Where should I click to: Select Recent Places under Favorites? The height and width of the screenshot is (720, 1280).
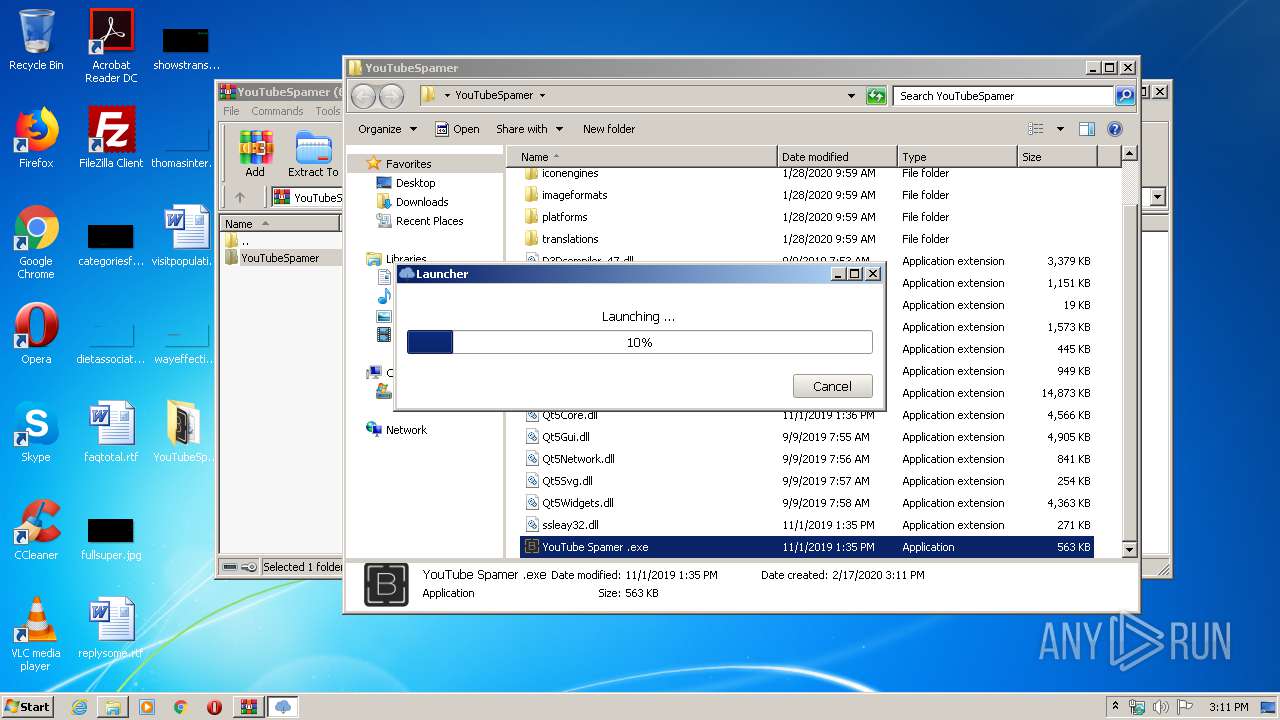(x=429, y=221)
